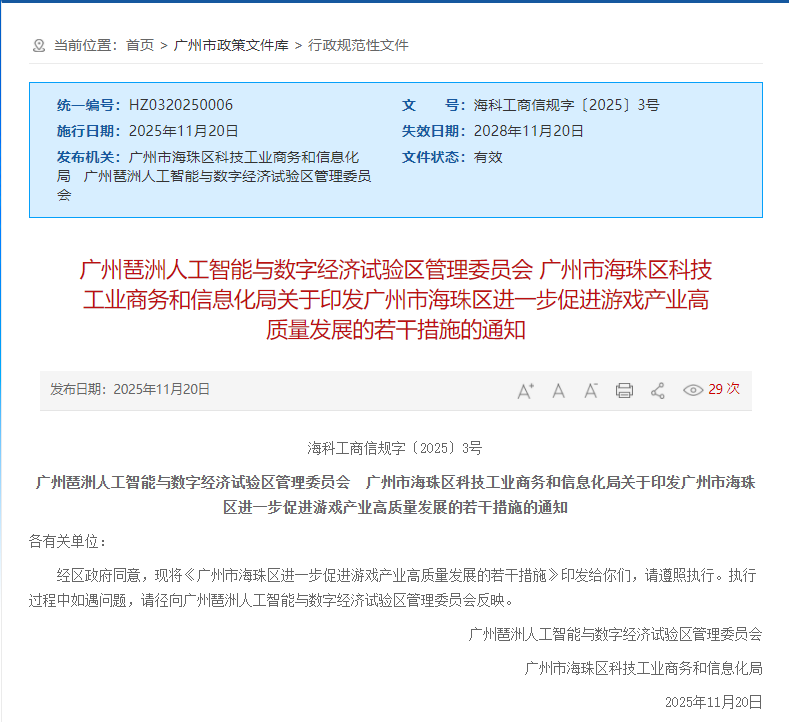Click the bold notice title in body
This screenshot has width=789, height=722.
coord(395,494)
